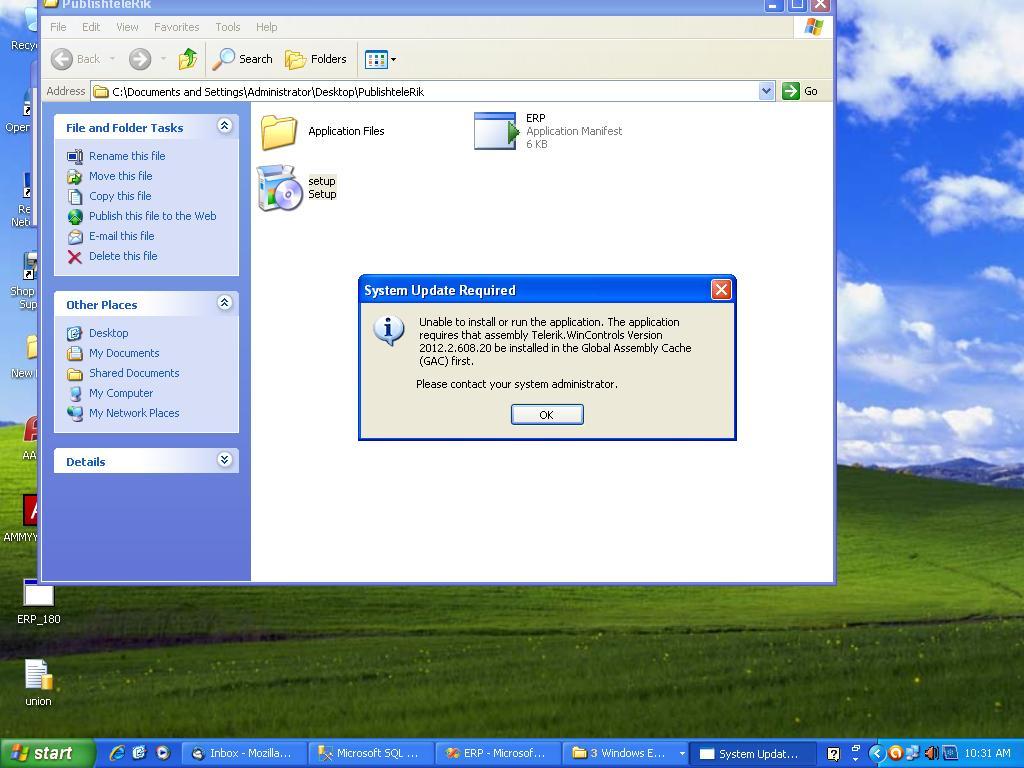Select the ERP Application Manifest icon

point(496,131)
